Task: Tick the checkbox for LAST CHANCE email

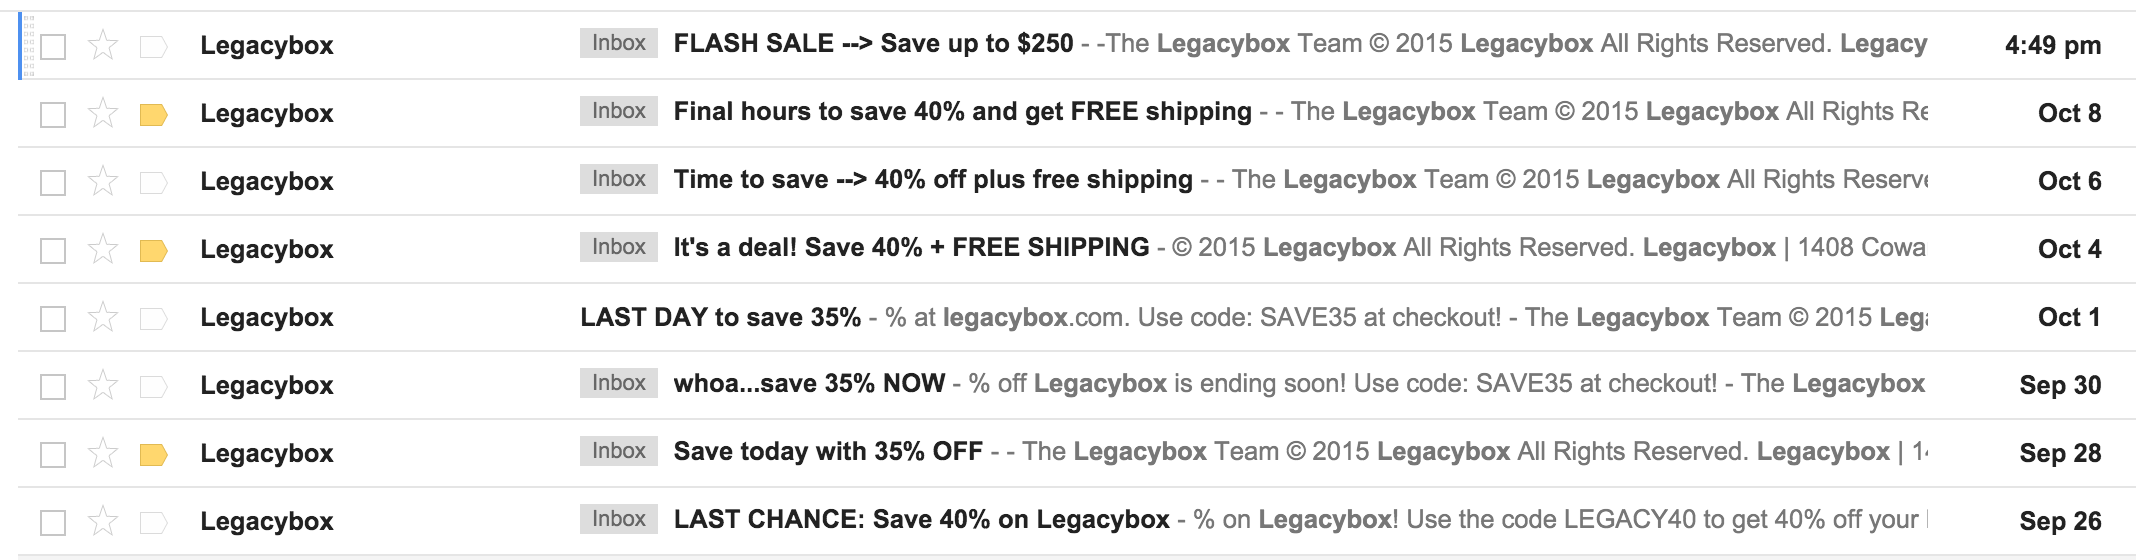Action: click(x=53, y=522)
